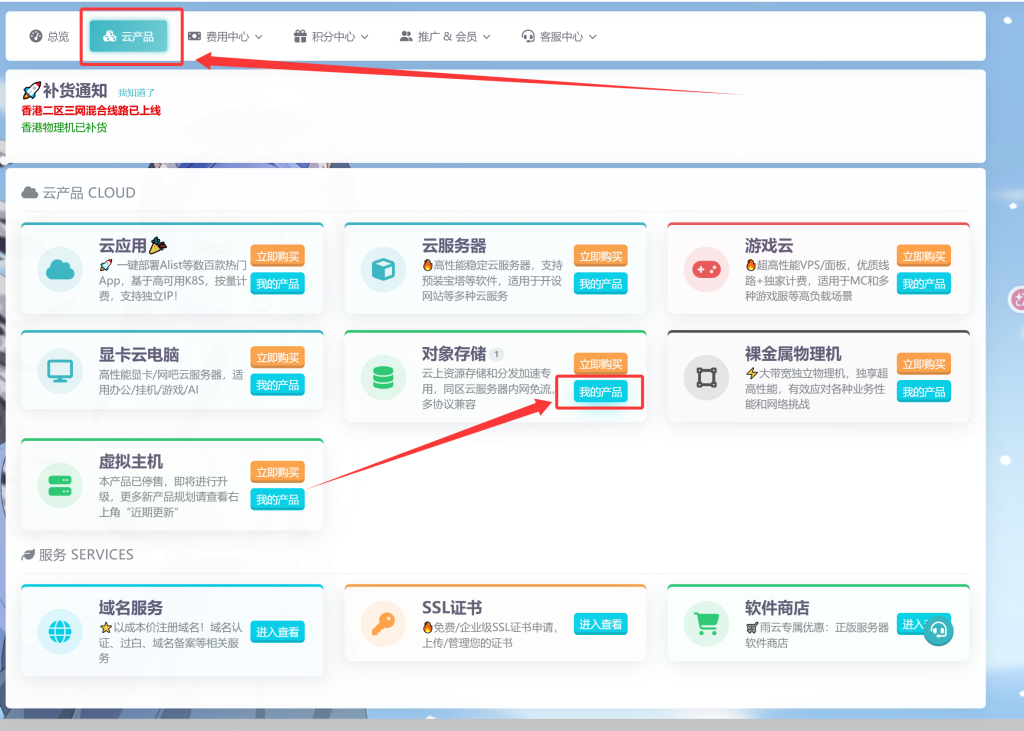Click the SSL证书 key icon
The width and height of the screenshot is (1024, 731).
[383, 624]
